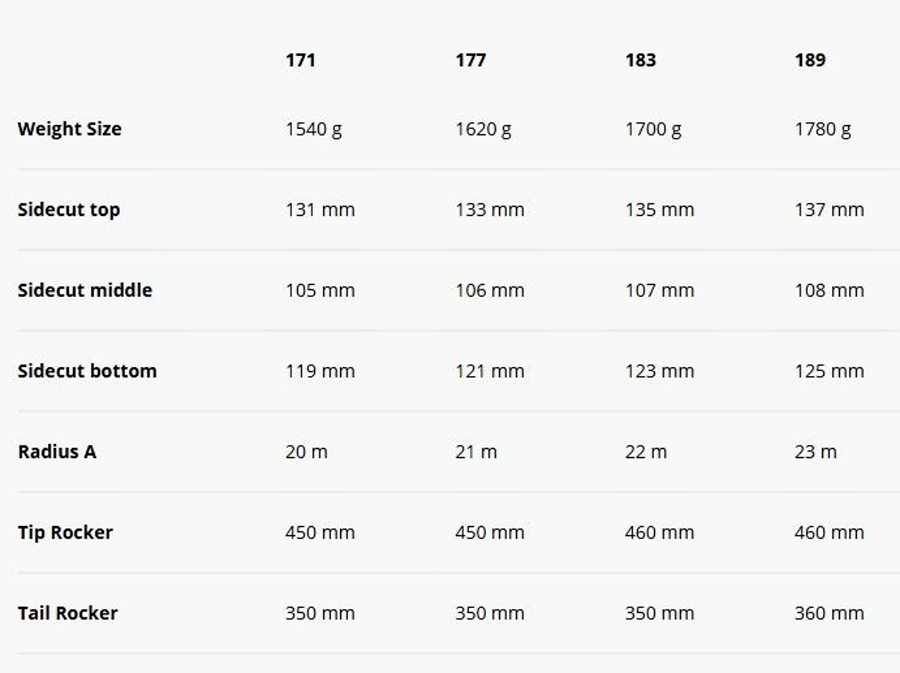Select the 1620 g weight value
The width and height of the screenshot is (900, 673).
[483, 129]
